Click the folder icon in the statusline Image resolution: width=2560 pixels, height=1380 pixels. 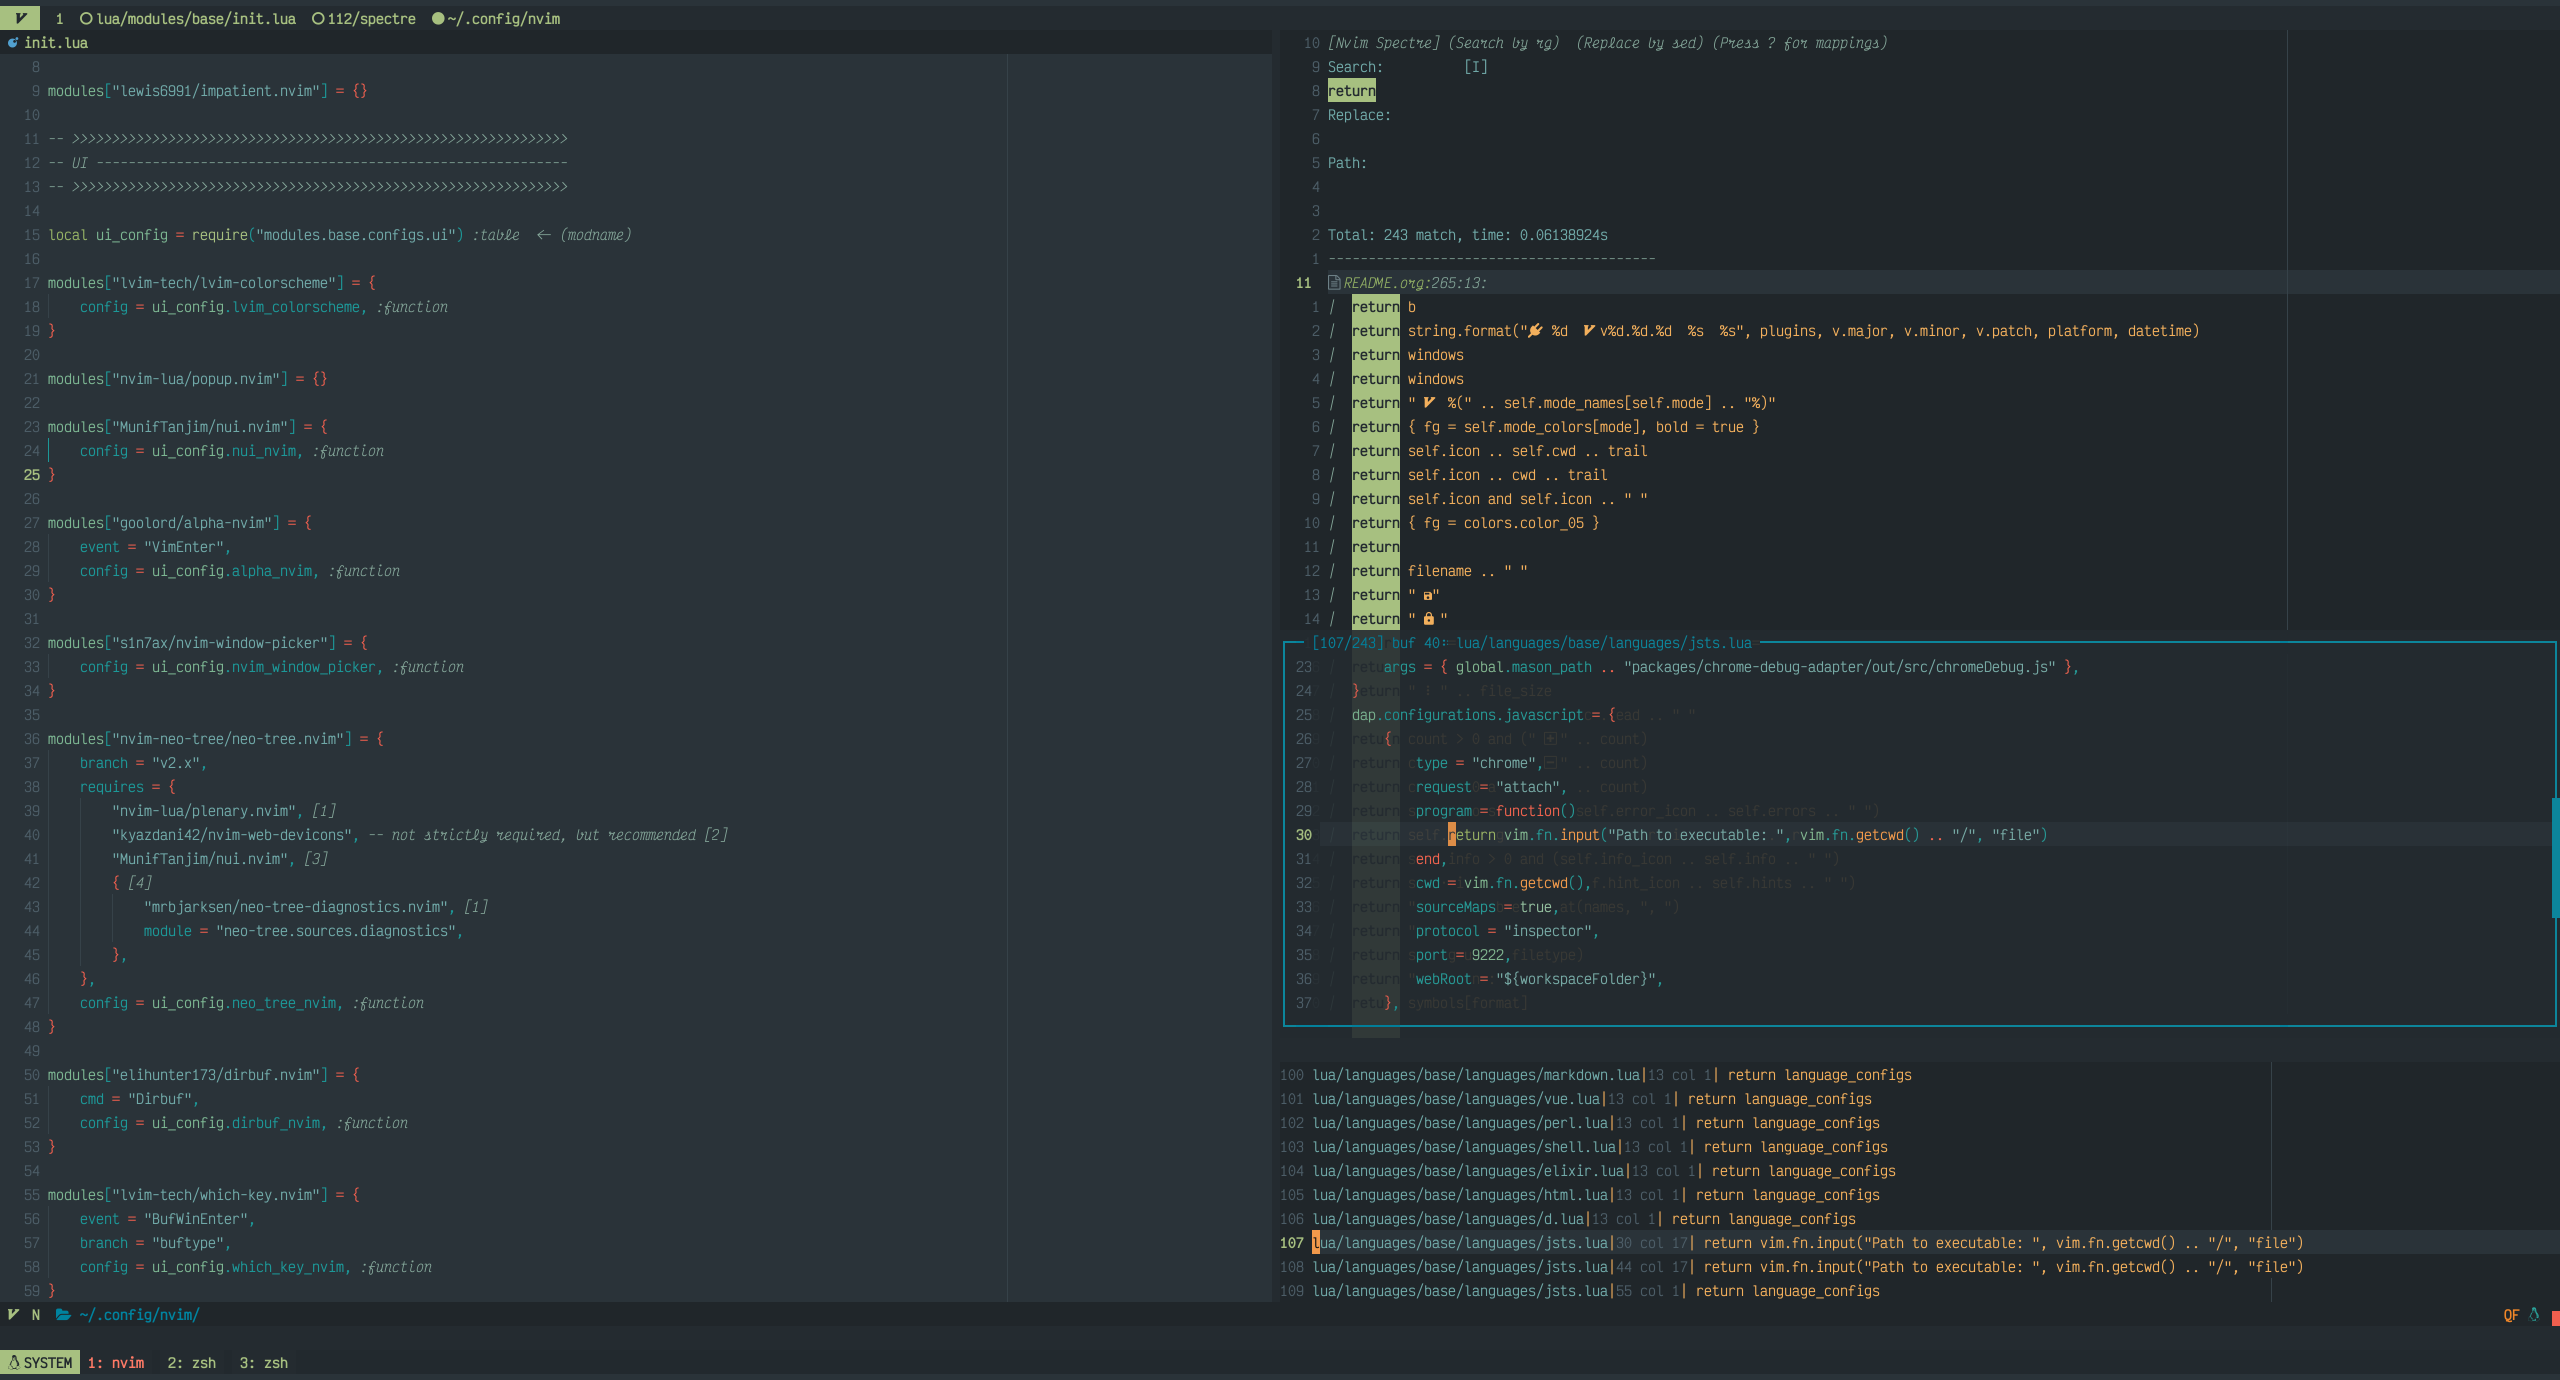click(63, 1315)
